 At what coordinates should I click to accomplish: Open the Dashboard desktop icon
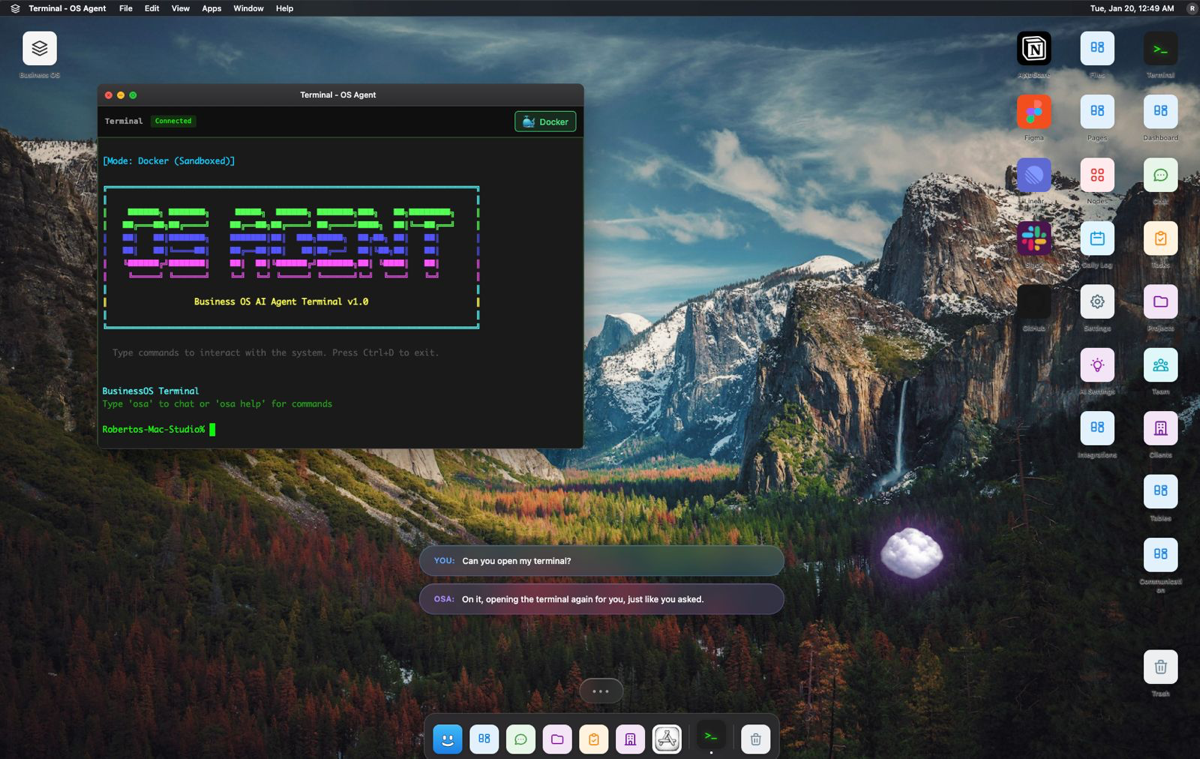click(x=1160, y=111)
